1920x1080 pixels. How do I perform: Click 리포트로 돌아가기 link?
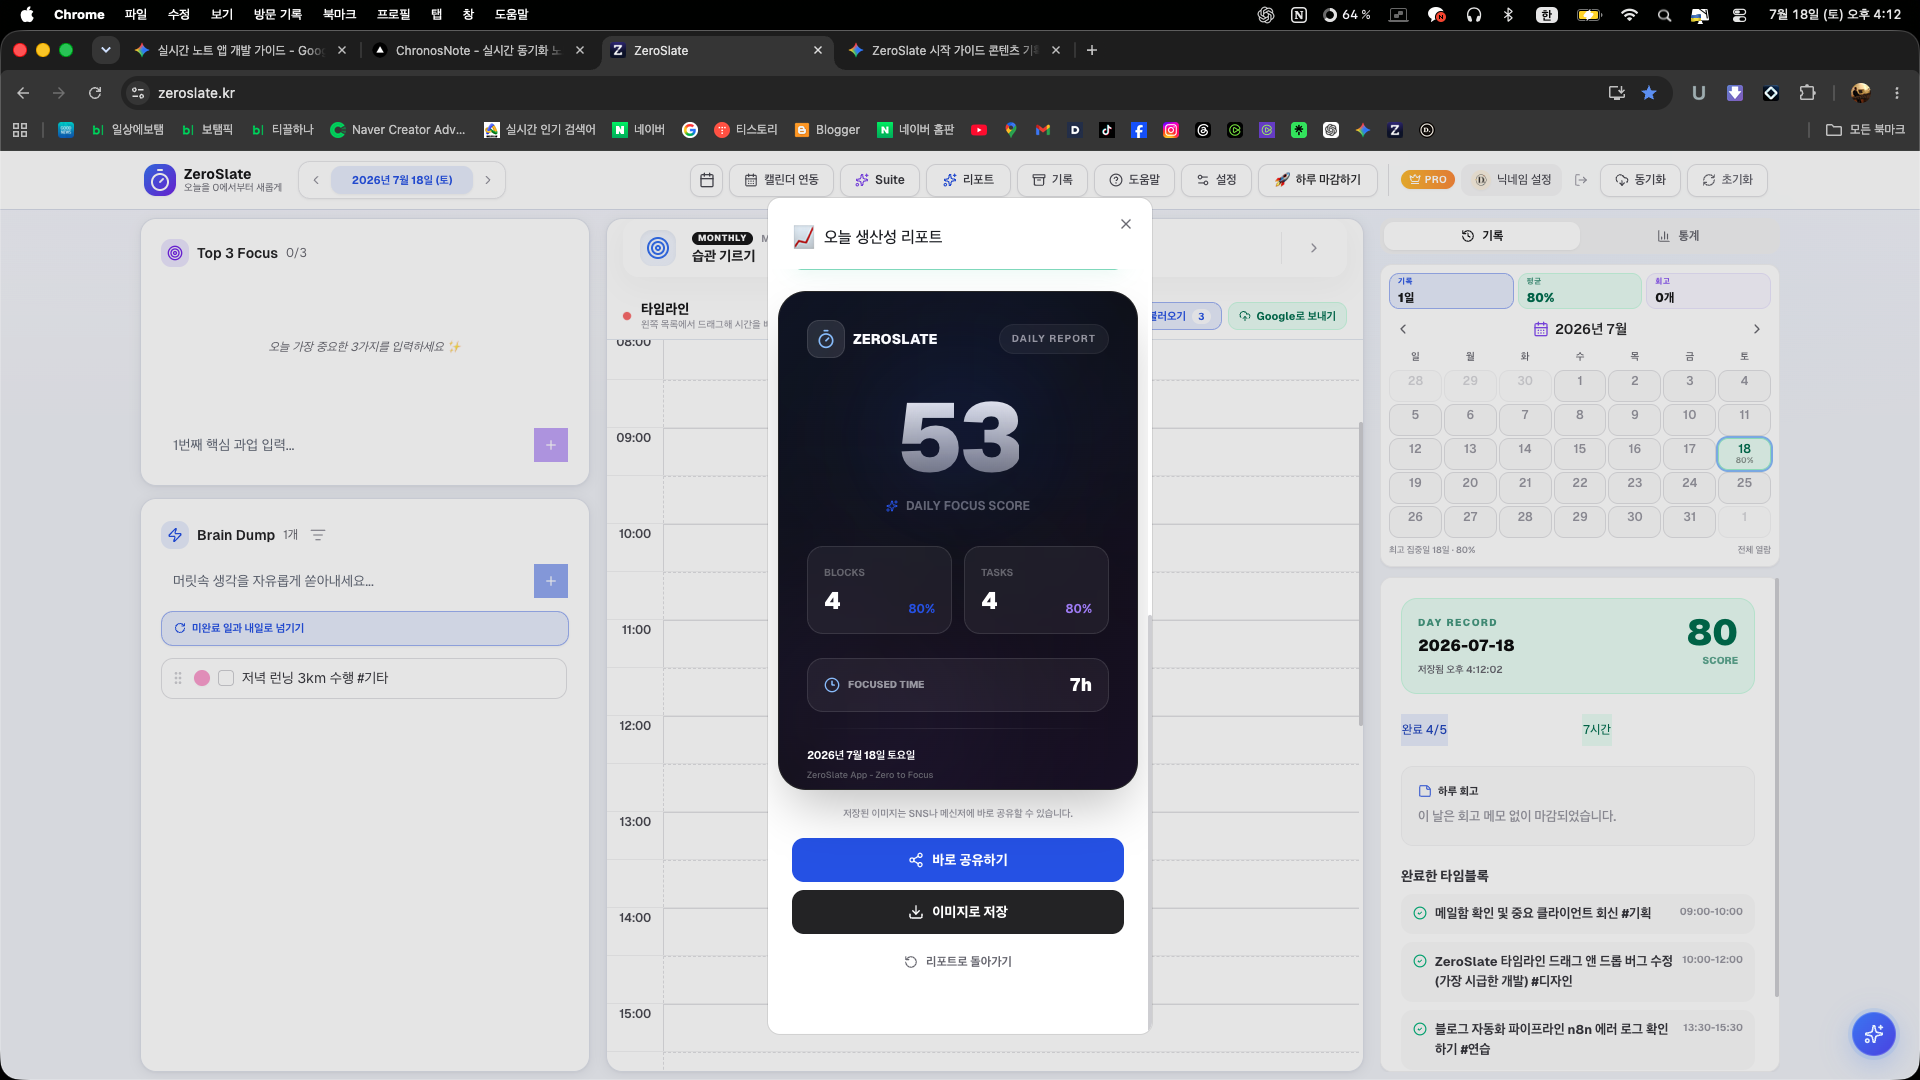click(x=958, y=961)
